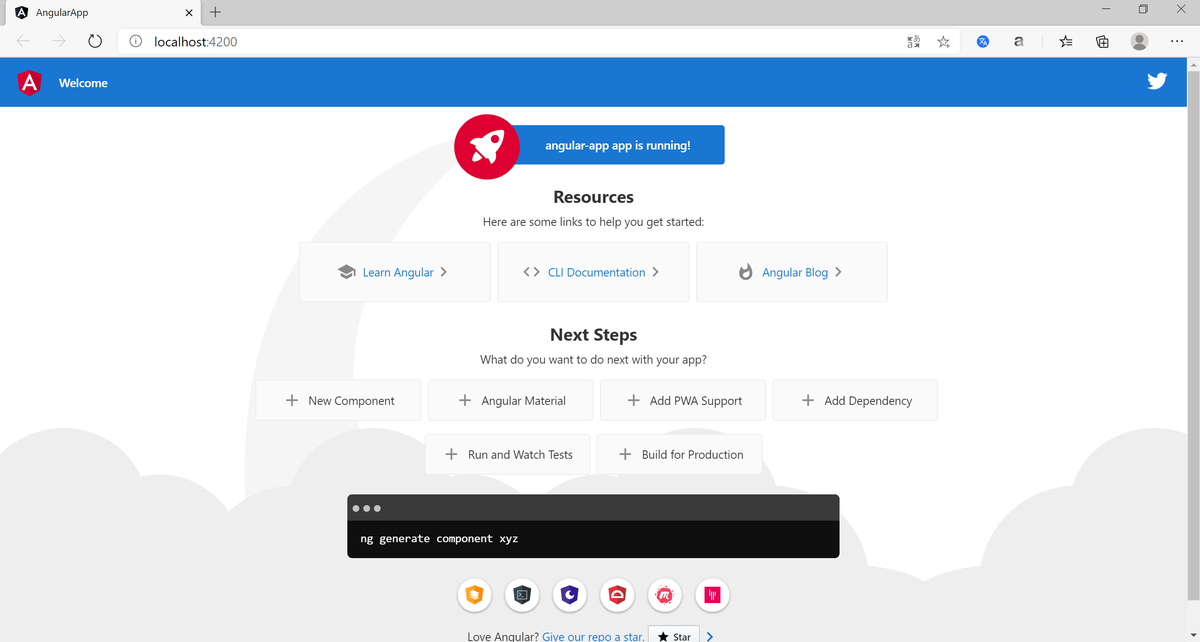Open the Learn Angular resource card
1200x642 pixels.
pyautogui.click(x=395, y=272)
